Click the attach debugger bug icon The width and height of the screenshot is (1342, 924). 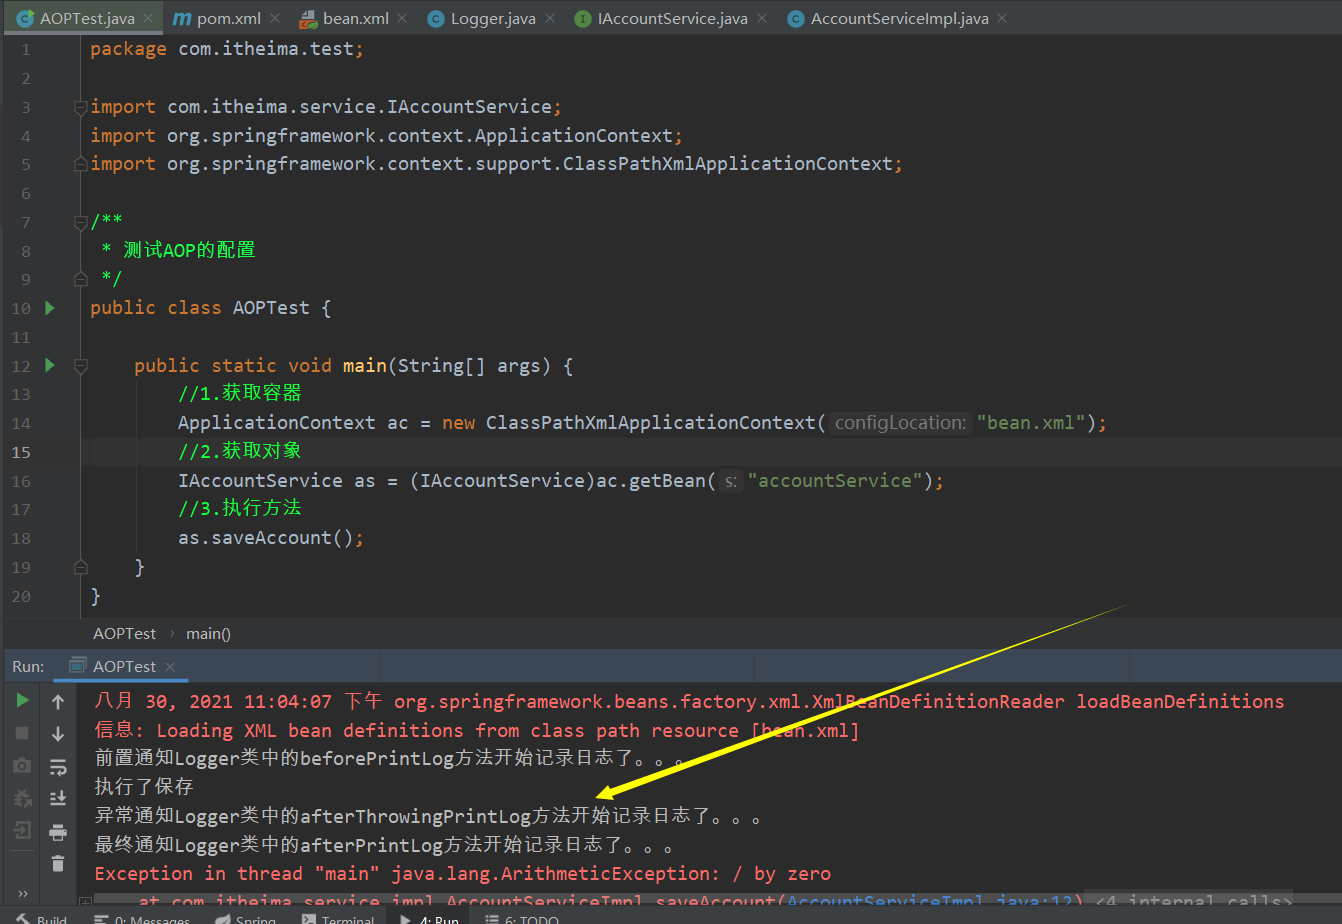22,798
